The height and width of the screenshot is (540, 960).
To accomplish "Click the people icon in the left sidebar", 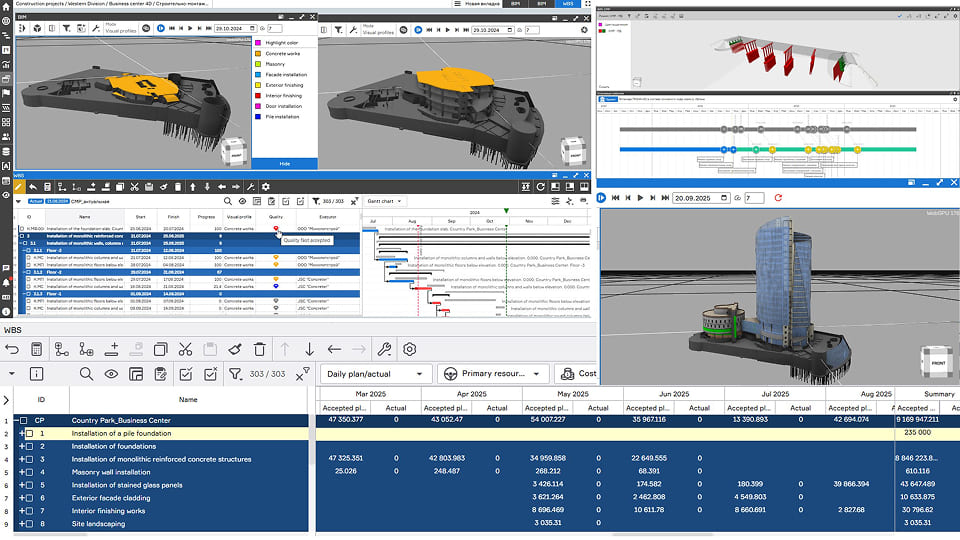I will click(x=6, y=137).
